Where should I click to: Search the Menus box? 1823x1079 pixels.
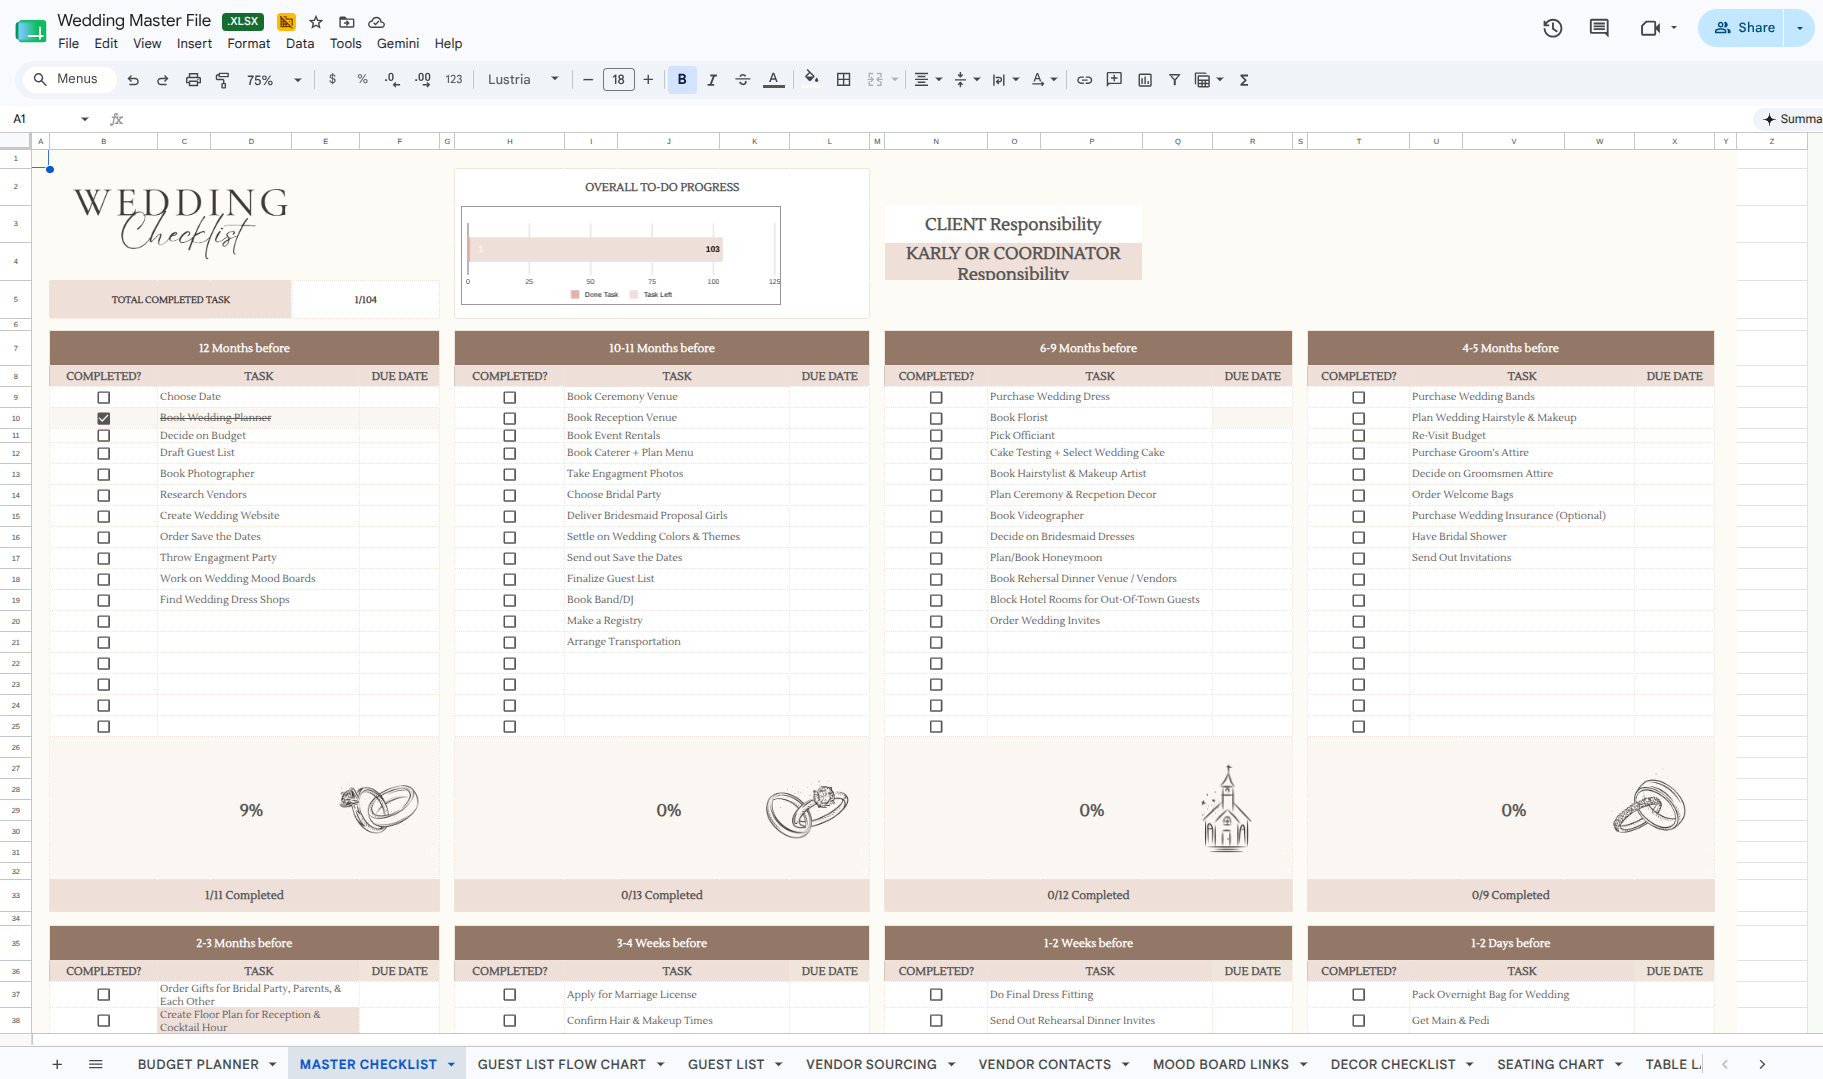pyautogui.click(x=68, y=79)
